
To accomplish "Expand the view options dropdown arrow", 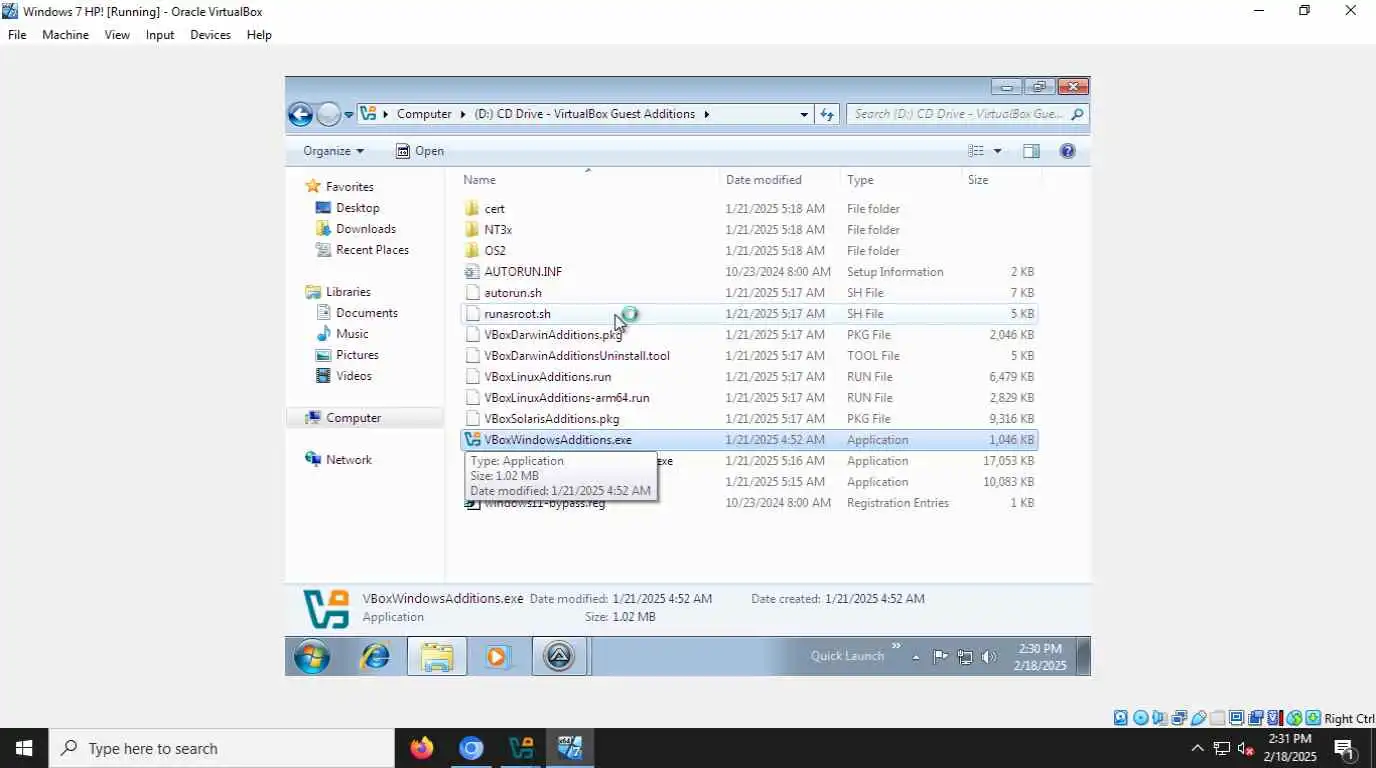I will coord(997,151).
